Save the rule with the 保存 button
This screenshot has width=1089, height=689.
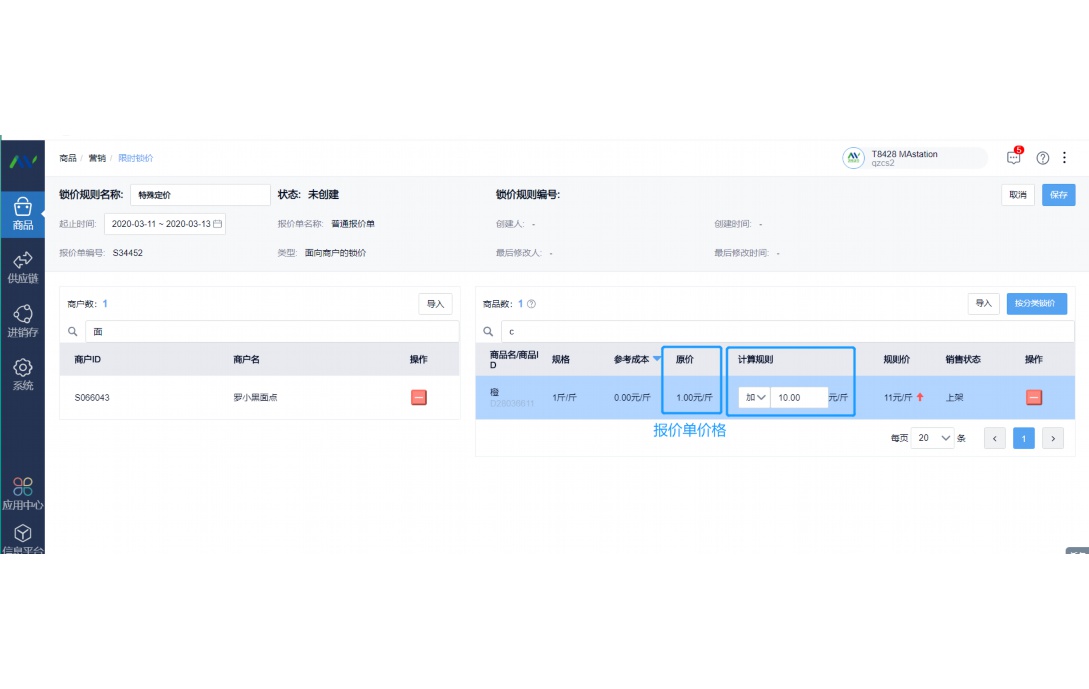point(1060,195)
